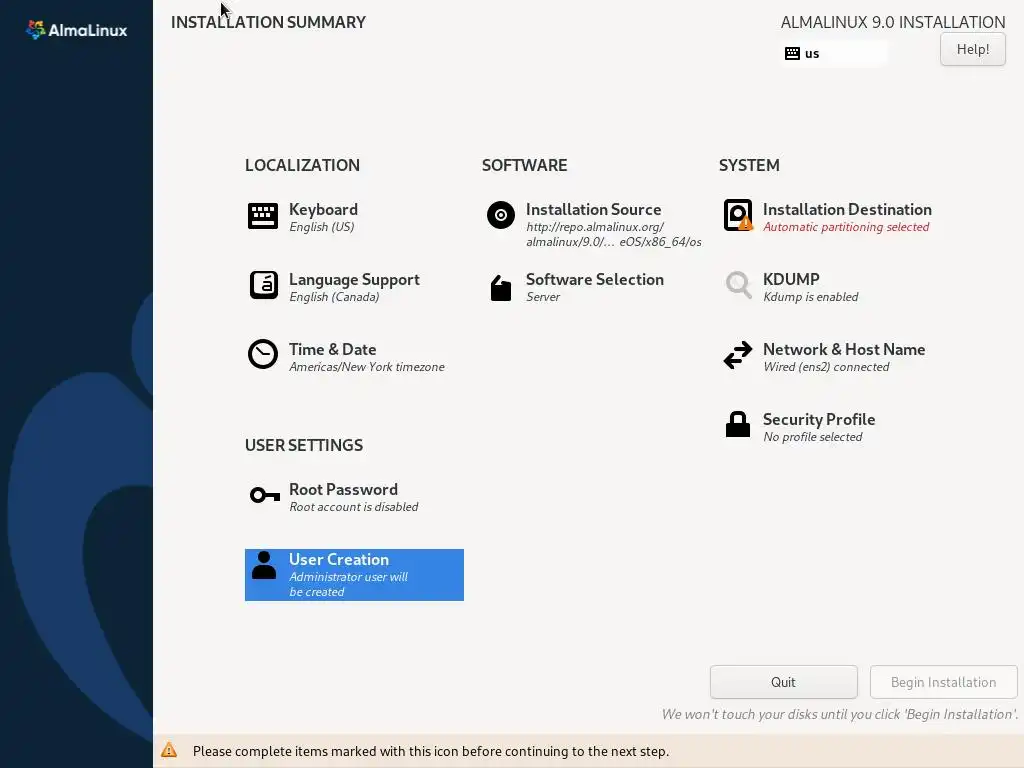Screen dimensions: 1024x768
Task: Click the Network & Host Name arrows icon
Action: (738, 355)
